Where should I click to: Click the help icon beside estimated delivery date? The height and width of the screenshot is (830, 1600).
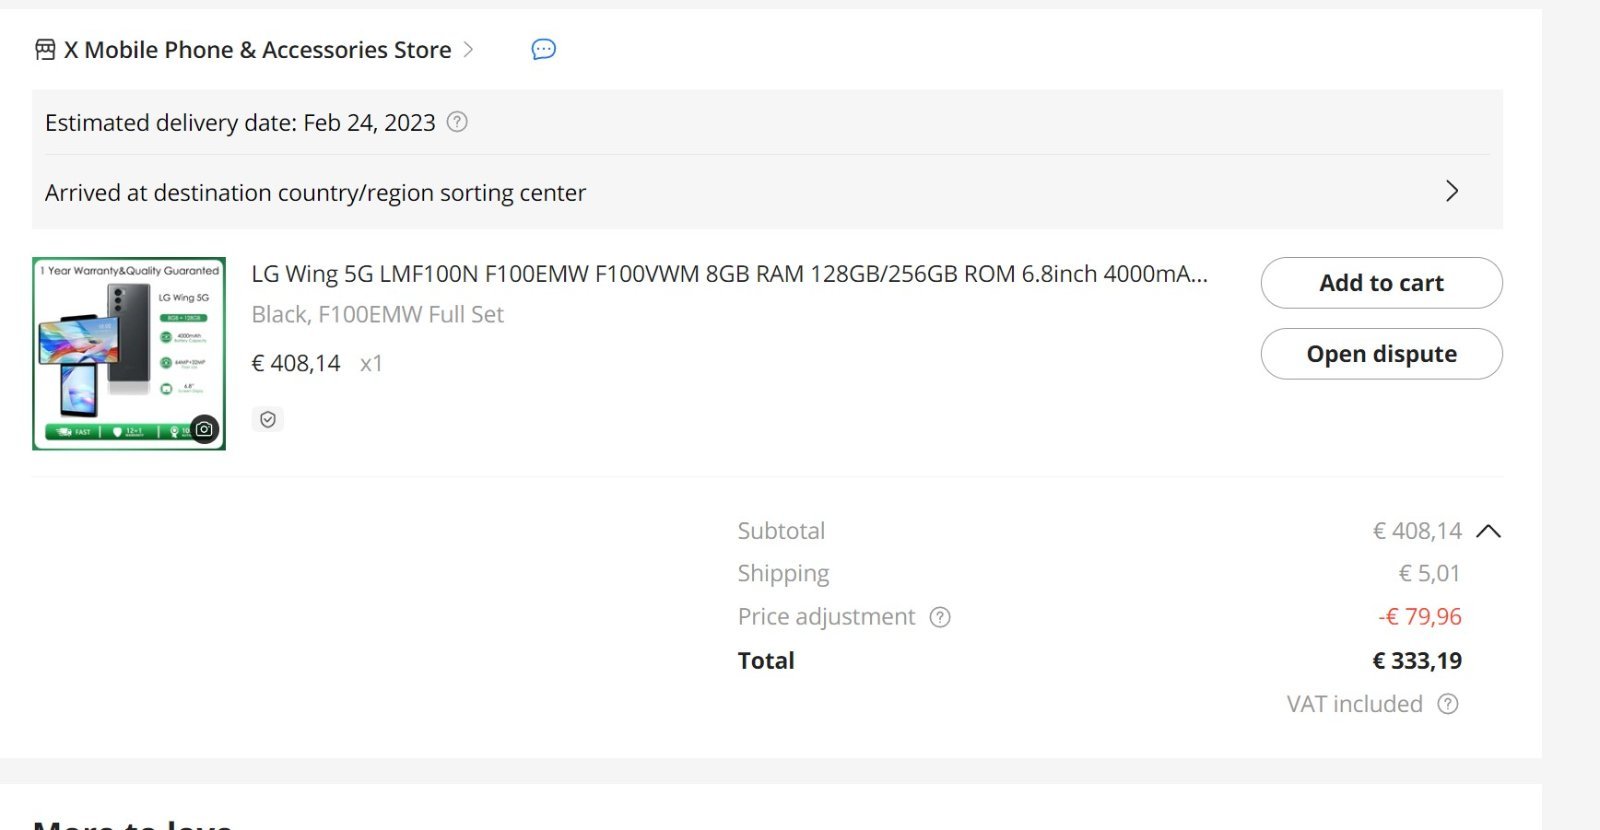tap(457, 122)
